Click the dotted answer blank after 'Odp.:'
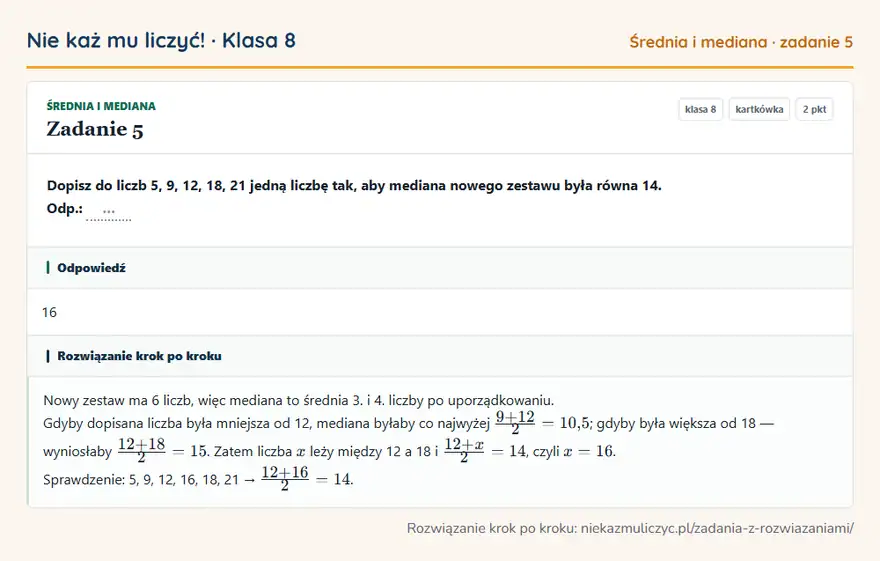Screen dimensions: 880x561 point(108,212)
